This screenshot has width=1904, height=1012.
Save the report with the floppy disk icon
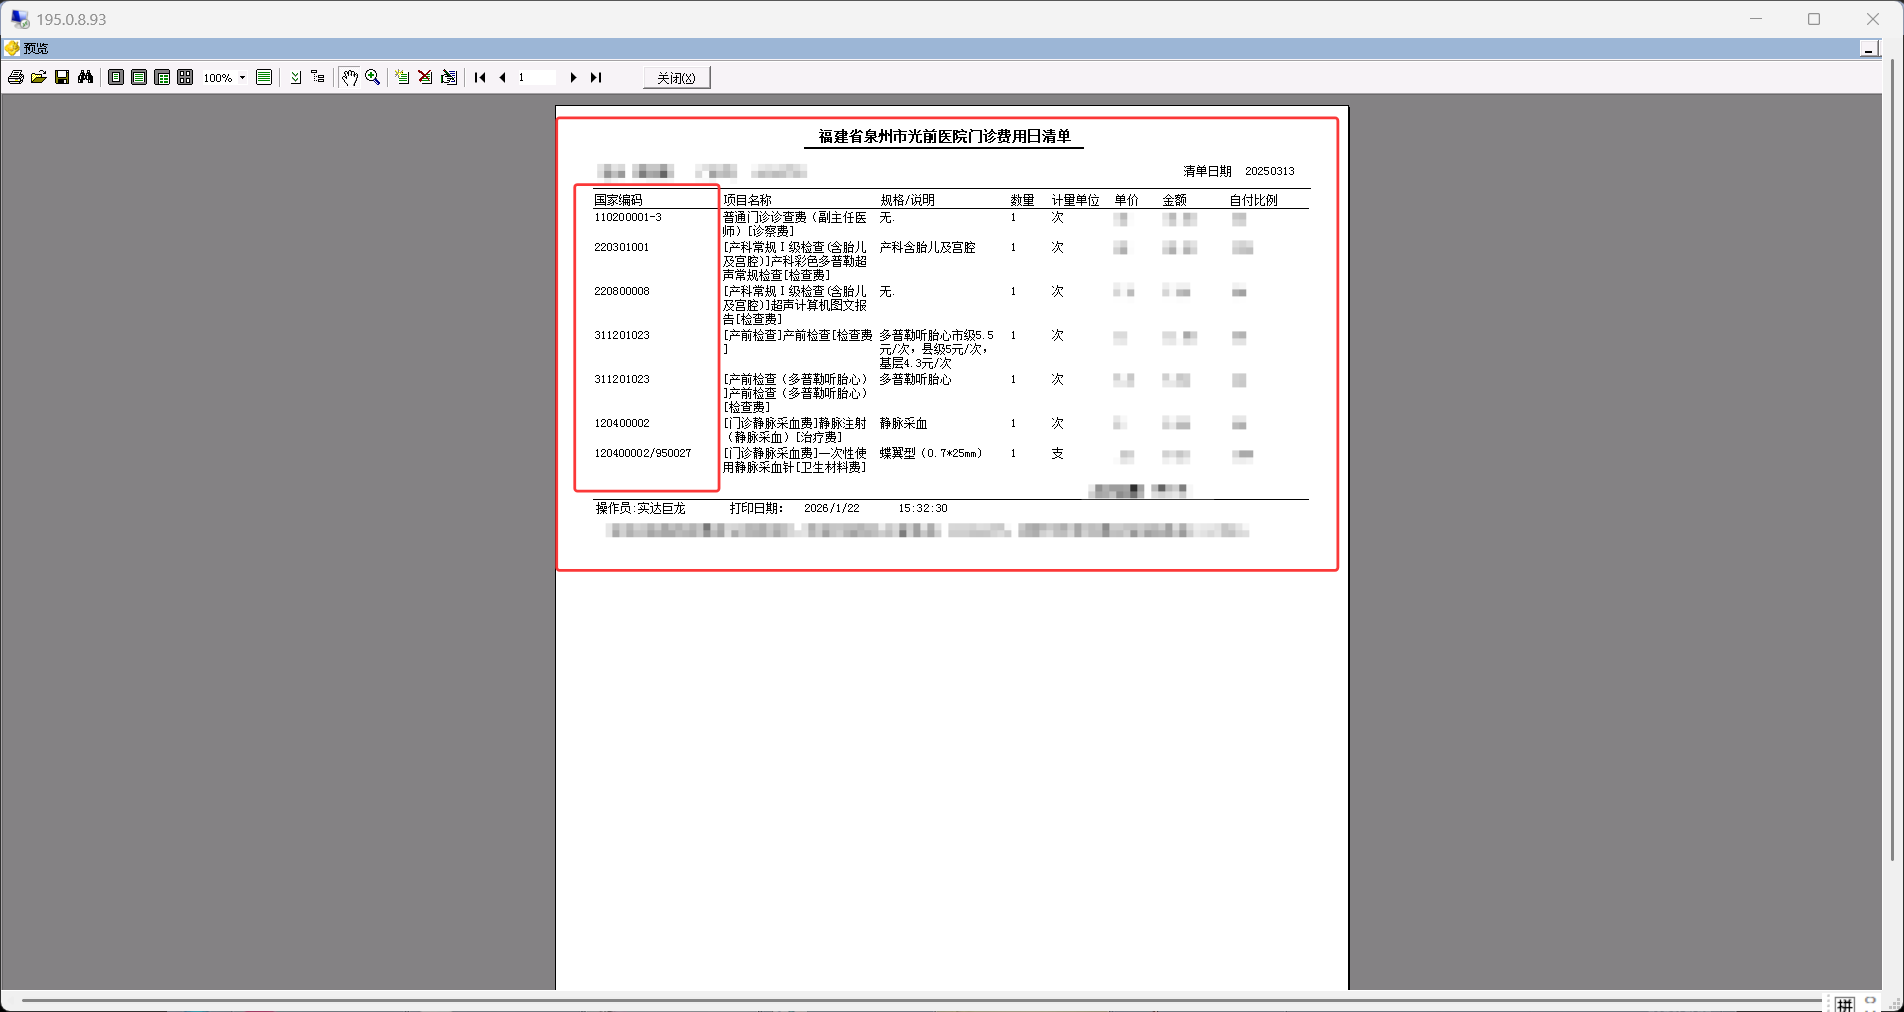click(62, 77)
